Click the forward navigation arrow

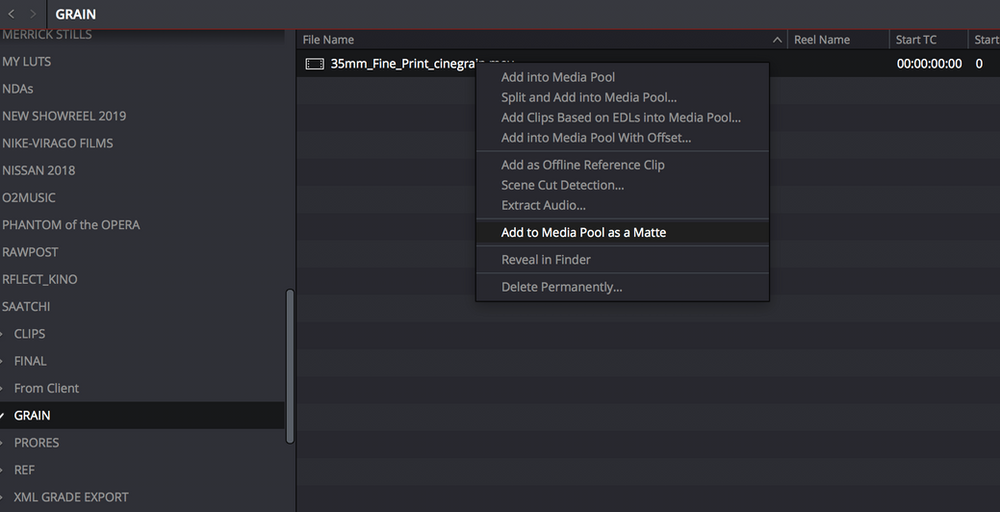(x=33, y=14)
